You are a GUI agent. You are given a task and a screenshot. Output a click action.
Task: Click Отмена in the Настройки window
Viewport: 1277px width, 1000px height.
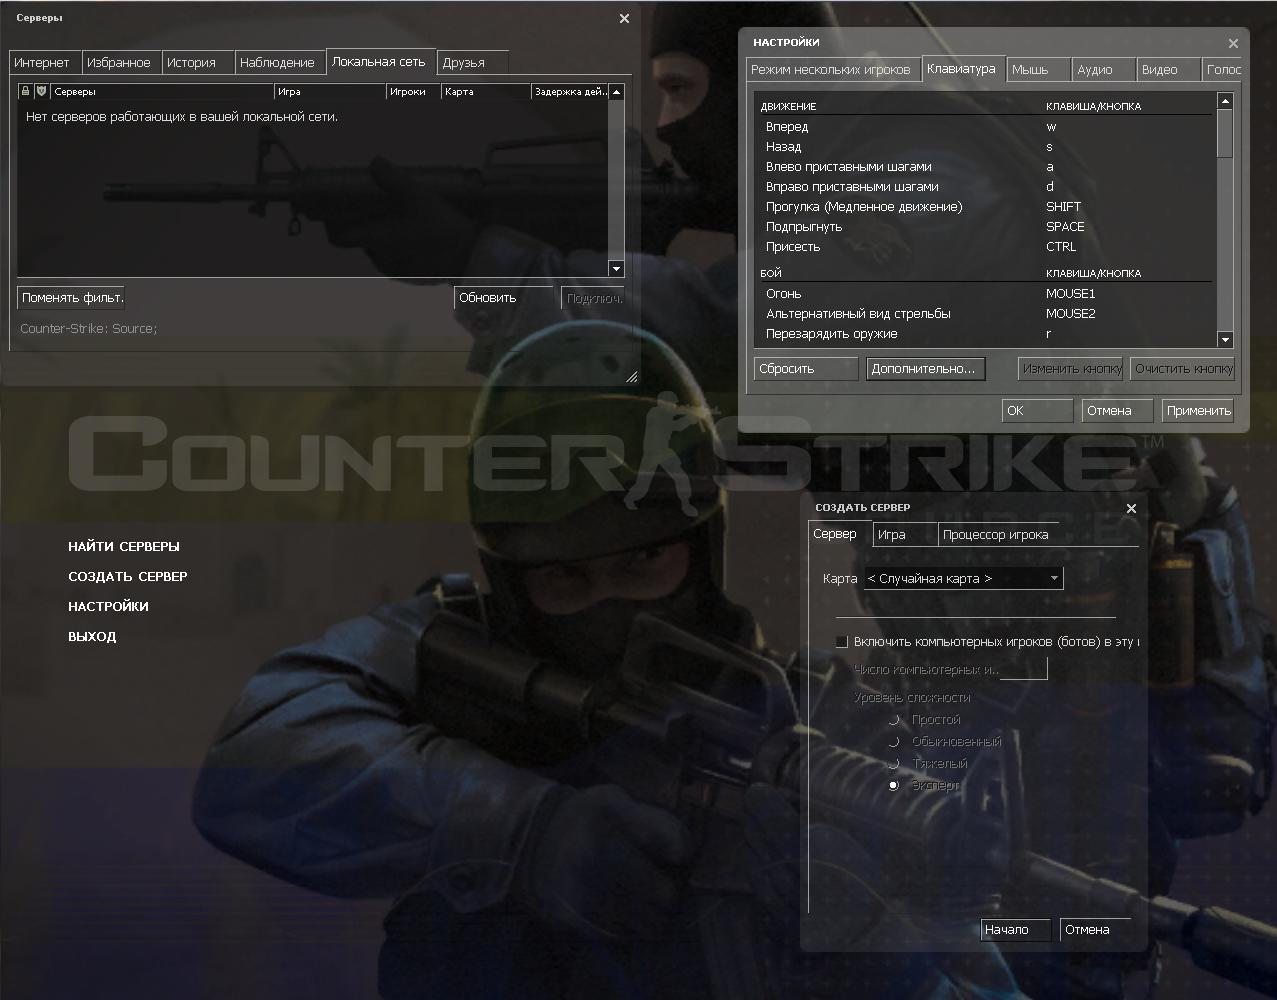(x=1117, y=410)
